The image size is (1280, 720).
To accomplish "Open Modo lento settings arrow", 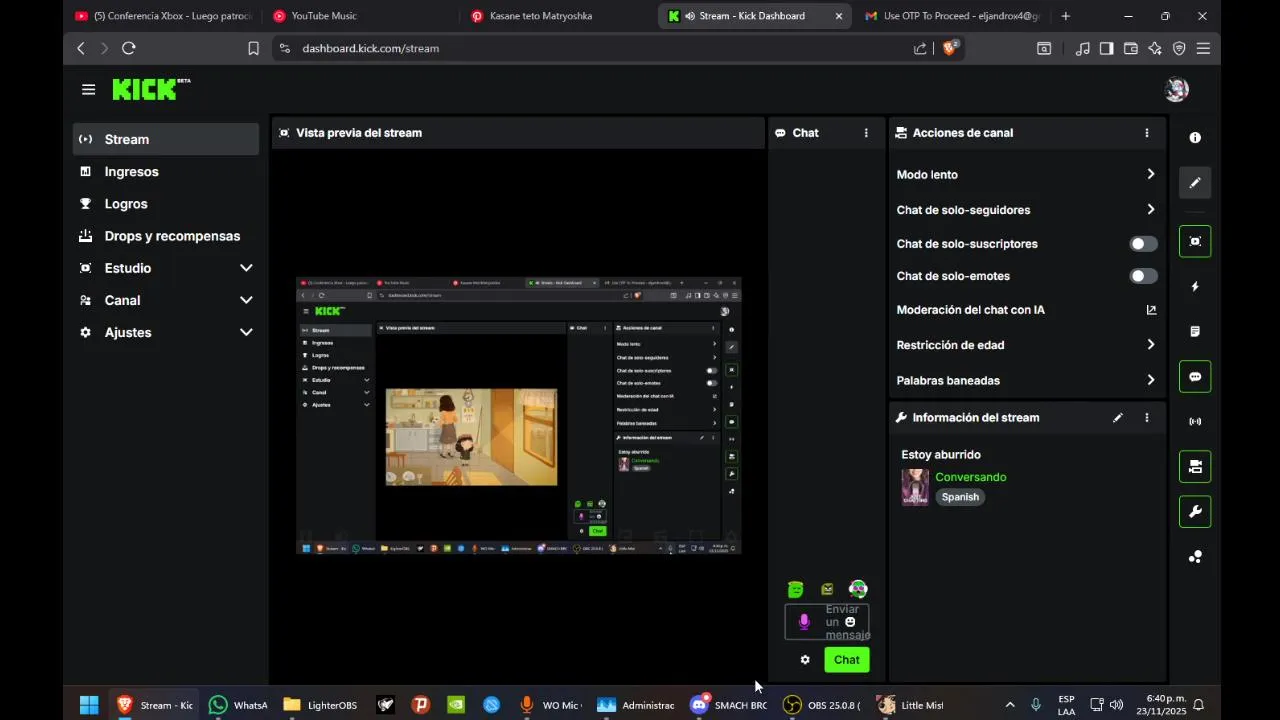I will [1151, 174].
